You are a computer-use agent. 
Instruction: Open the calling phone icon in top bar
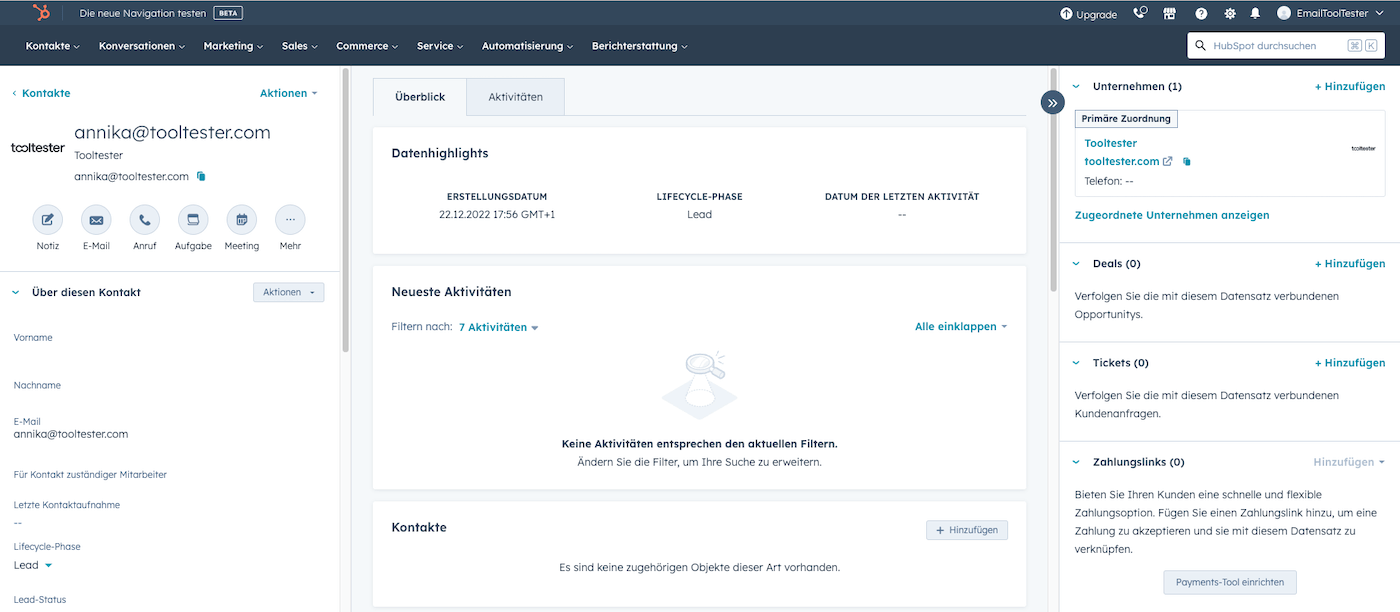(x=1140, y=14)
